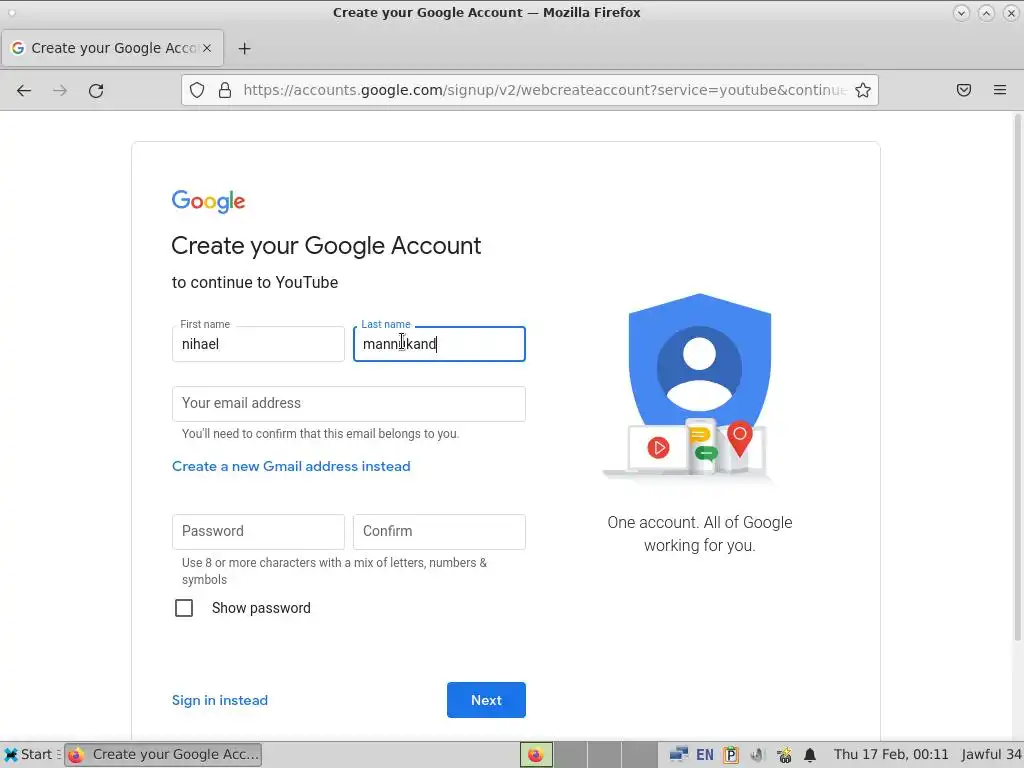Open the Firefox hamburger menu
Viewport: 1024px width, 768px height.
pyautogui.click(x=1000, y=90)
